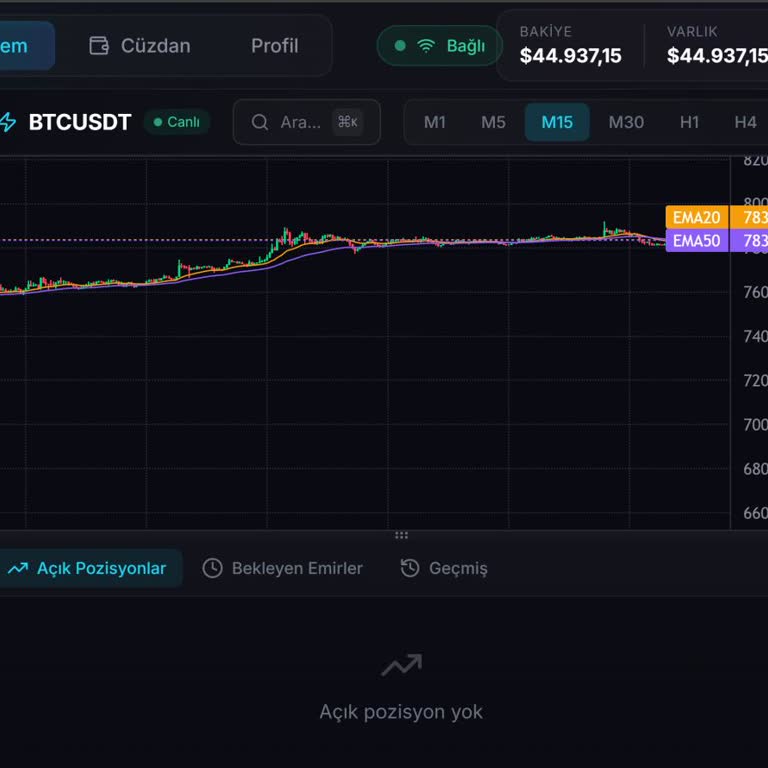This screenshot has width=768, height=768.
Task: Click the BAKİYE balance value $44.937,15
Action: click(570, 55)
